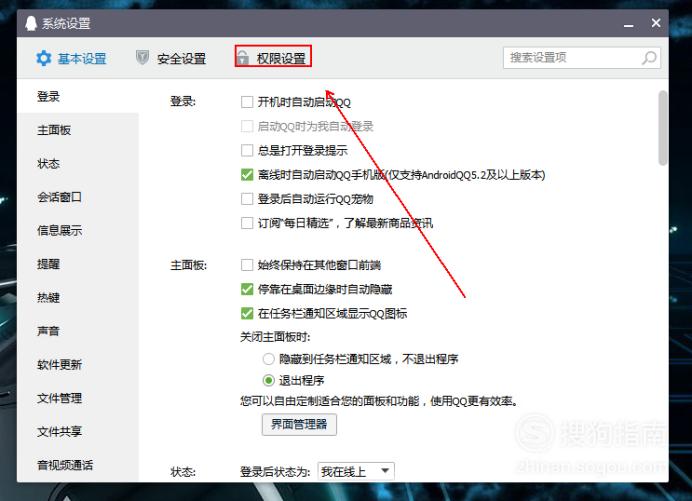Click the disabled 启动QQ时为我自动登录 checkbox
This screenshot has width=692, height=501.
[247, 126]
